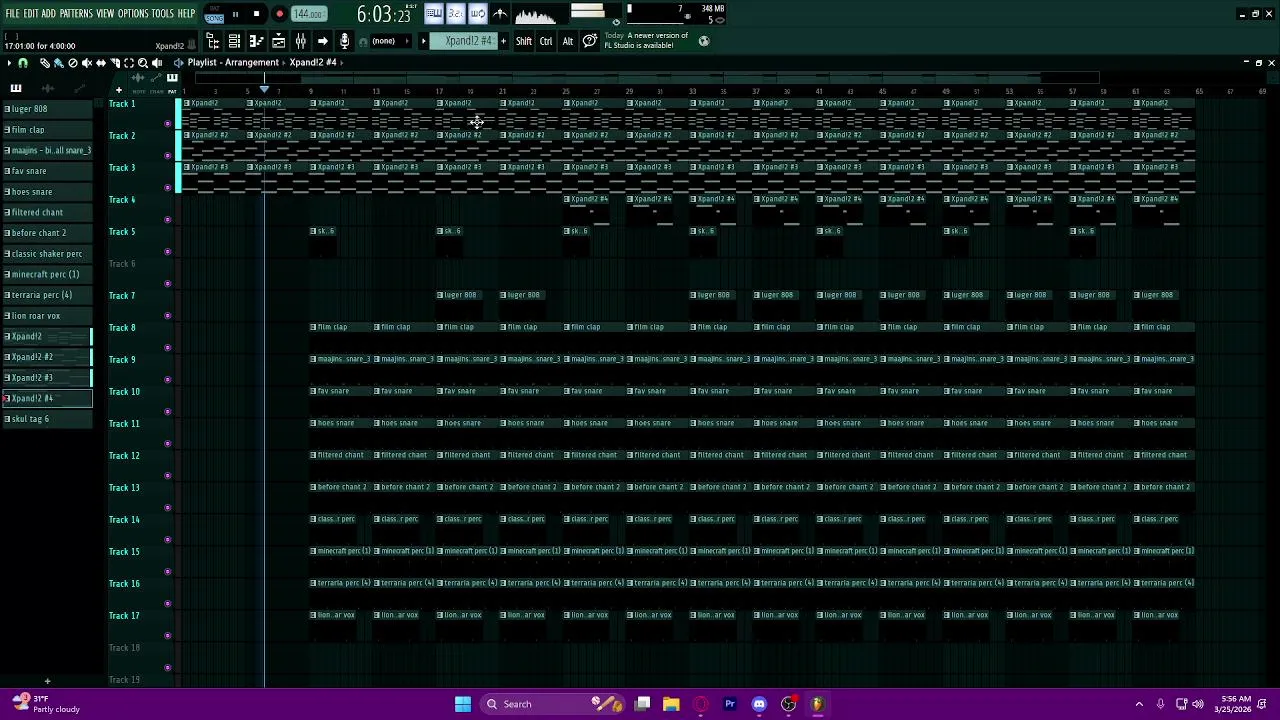Open Discord from the taskbar

[x=759, y=704]
